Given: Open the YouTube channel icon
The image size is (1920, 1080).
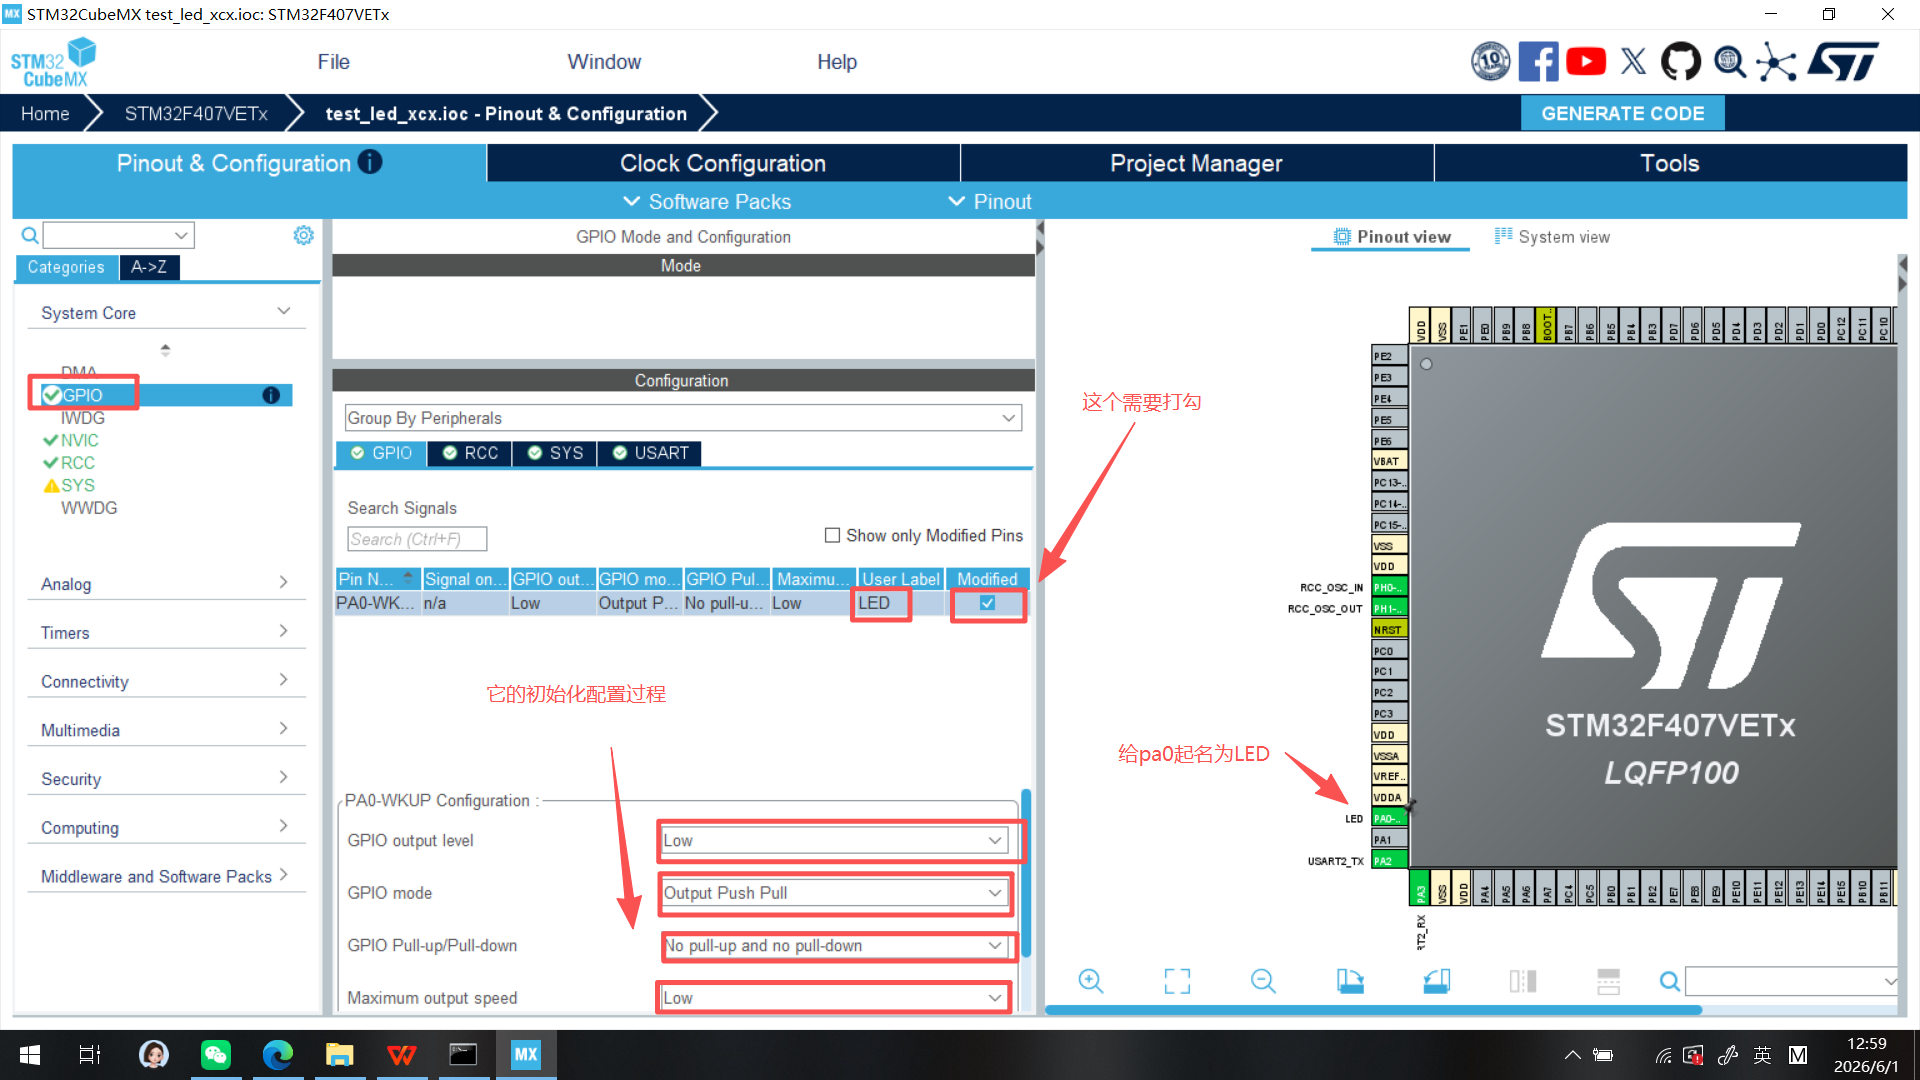Looking at the screenshot, I should pyautogui.click(x=1586, y=62).
